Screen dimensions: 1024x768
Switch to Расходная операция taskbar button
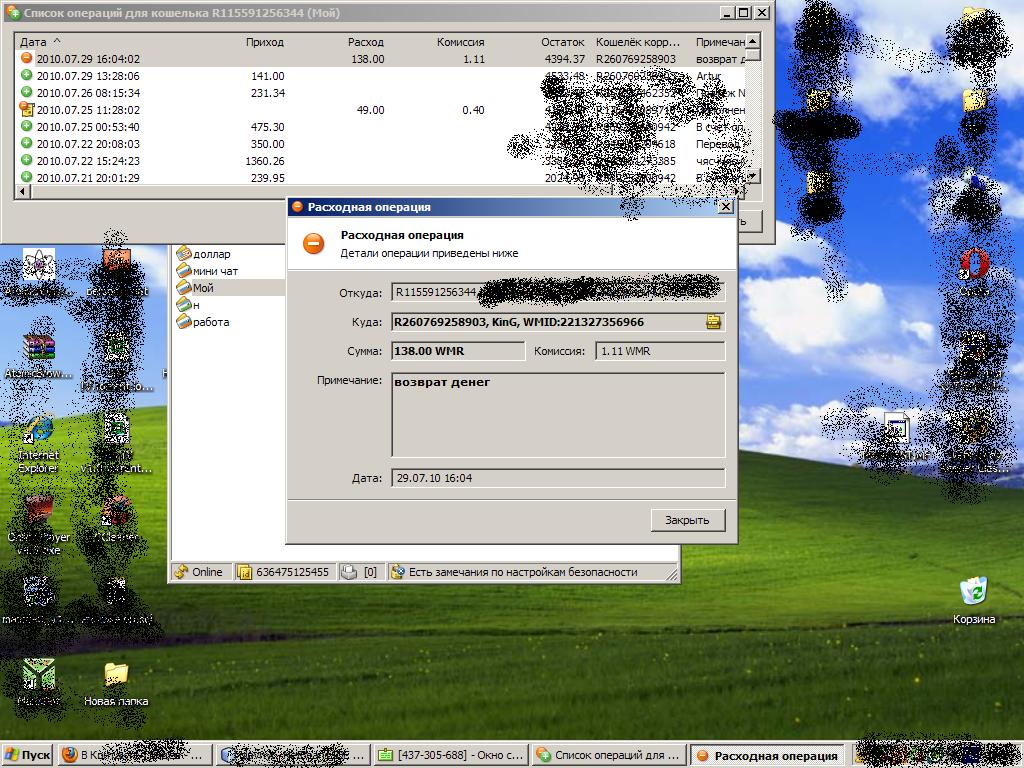pyautogui.click(x=768, y=755)
